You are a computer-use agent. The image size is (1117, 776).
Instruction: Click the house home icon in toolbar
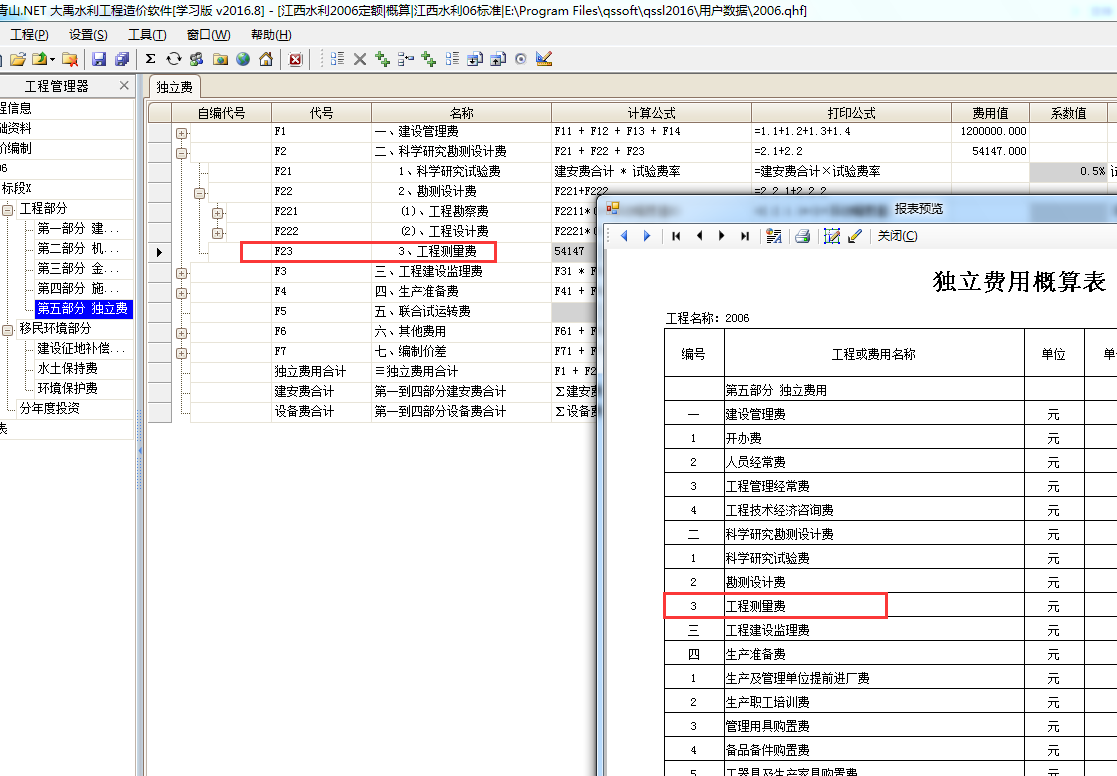pyautogui.click(x=266, y=59)
